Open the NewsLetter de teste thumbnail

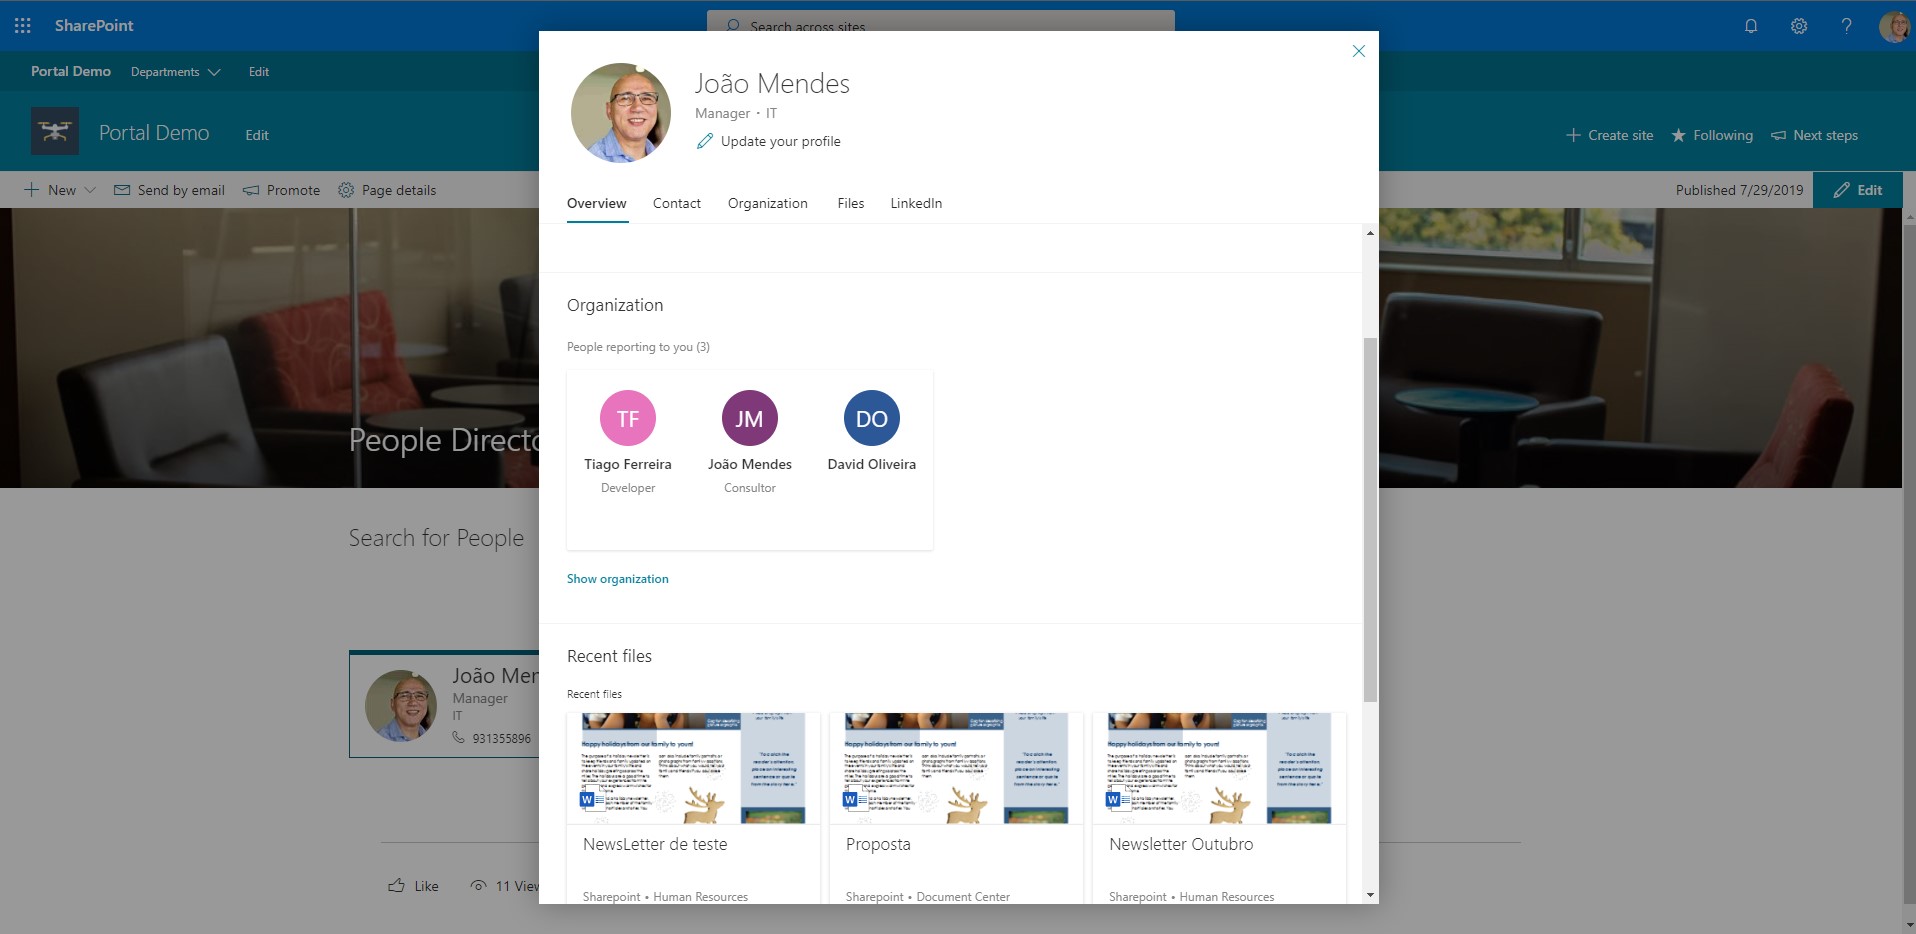pyautogui.click(x=694, y=768)
